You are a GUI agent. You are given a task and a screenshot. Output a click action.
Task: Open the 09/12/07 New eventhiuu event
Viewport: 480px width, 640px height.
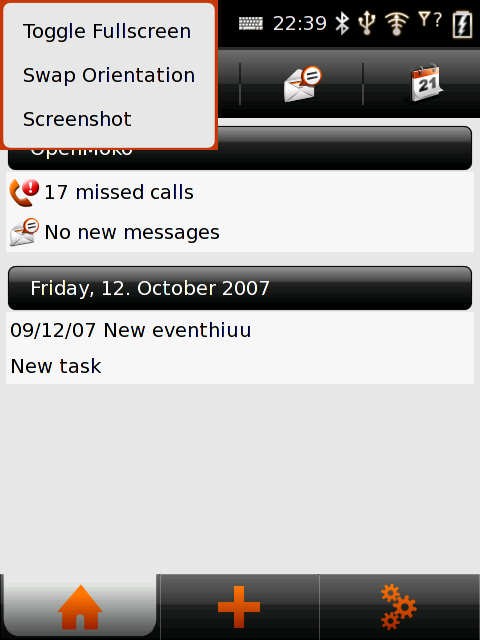pyautogui.click(x=240, y=330)
